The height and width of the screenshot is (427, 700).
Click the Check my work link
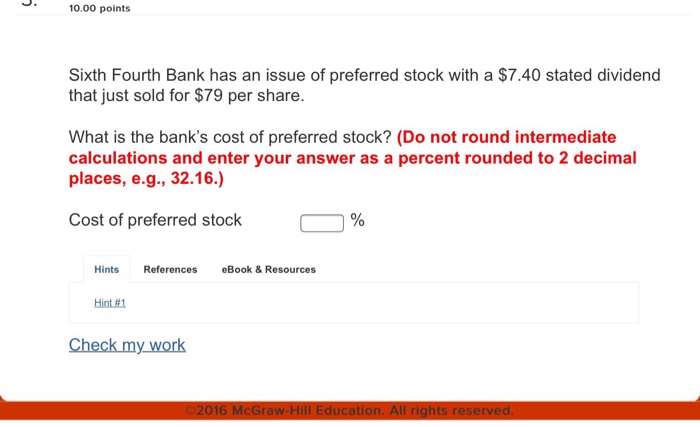tap(127, 345)
